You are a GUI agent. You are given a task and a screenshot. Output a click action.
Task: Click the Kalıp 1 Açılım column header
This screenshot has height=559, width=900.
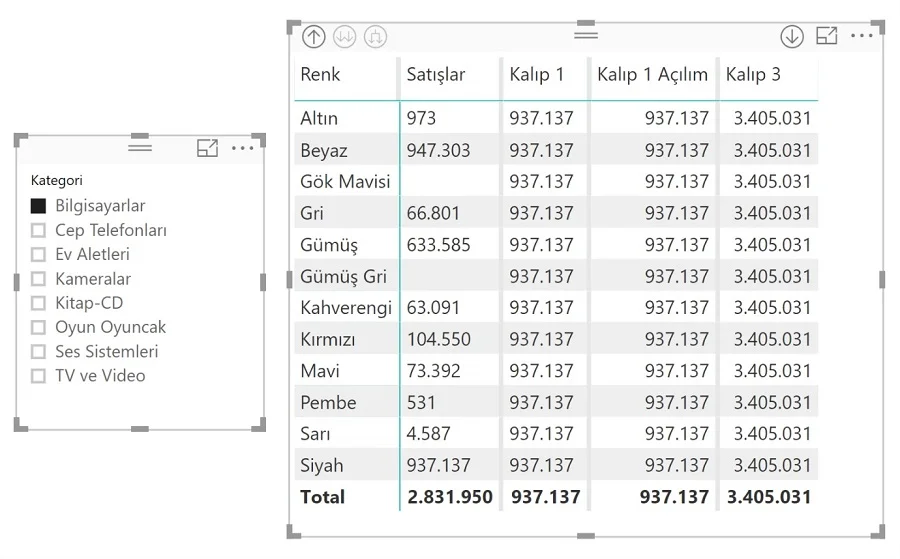[x=652, y=75]
